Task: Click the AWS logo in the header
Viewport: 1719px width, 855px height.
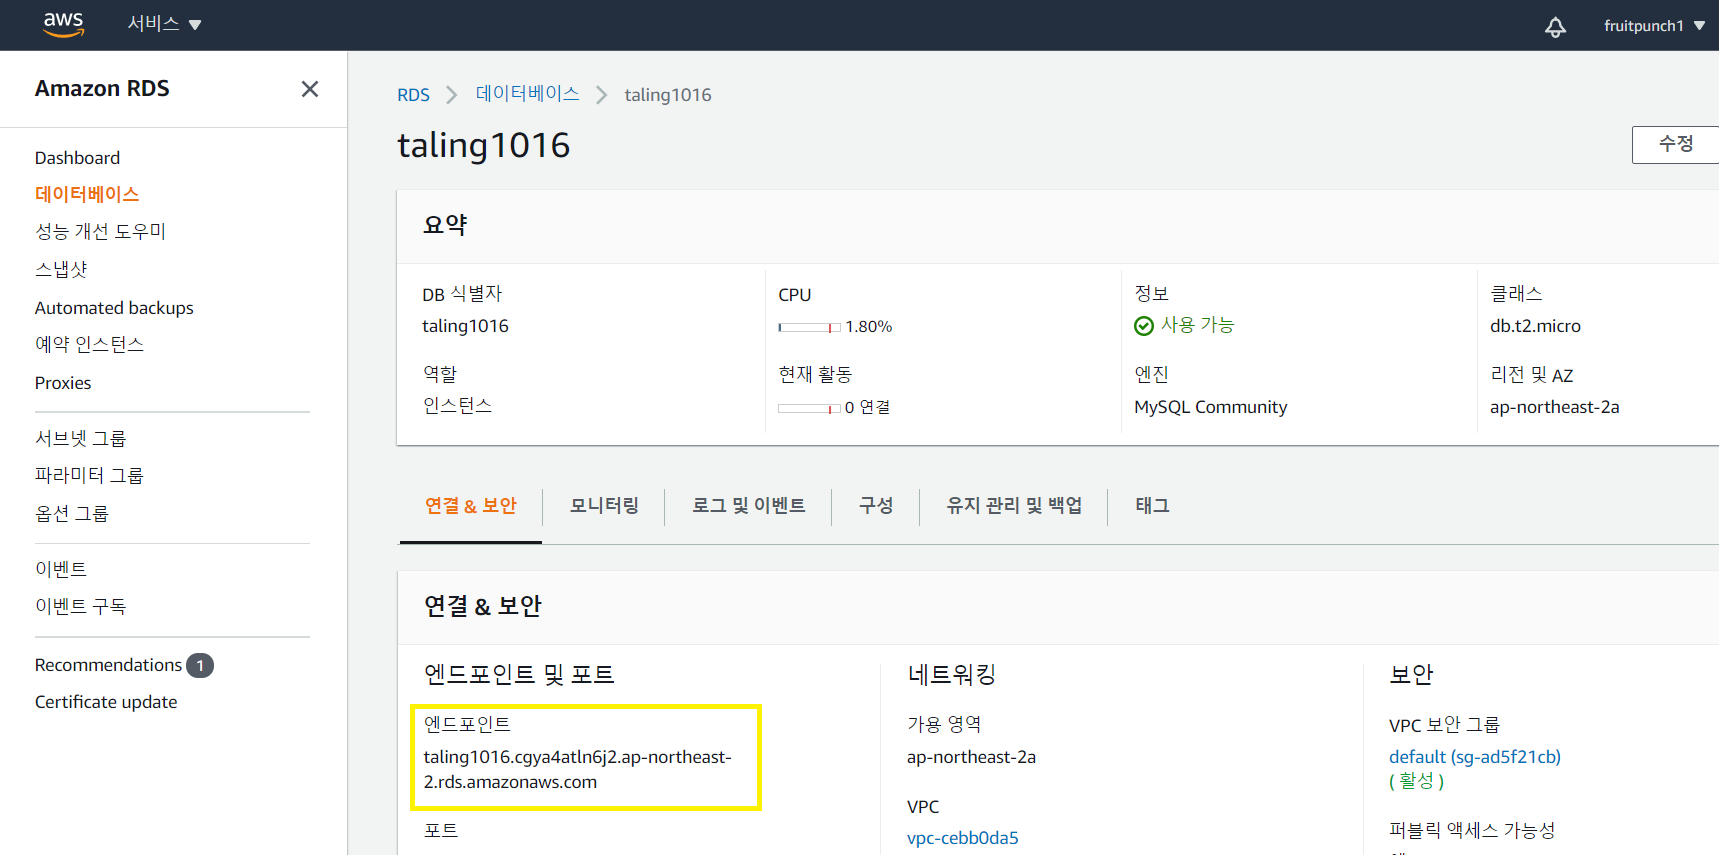Action: coord(63,24)
